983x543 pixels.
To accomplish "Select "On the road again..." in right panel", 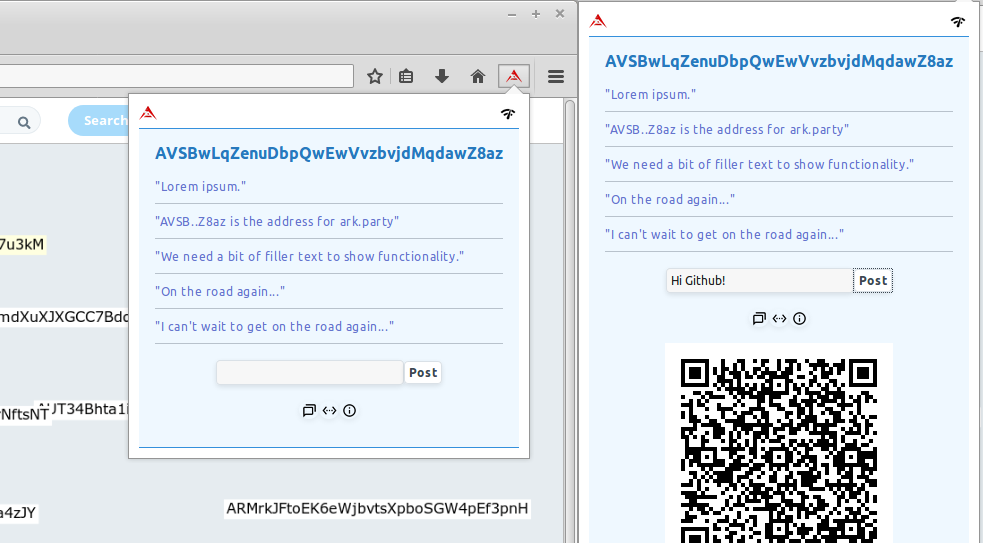I will coord(670,200).
